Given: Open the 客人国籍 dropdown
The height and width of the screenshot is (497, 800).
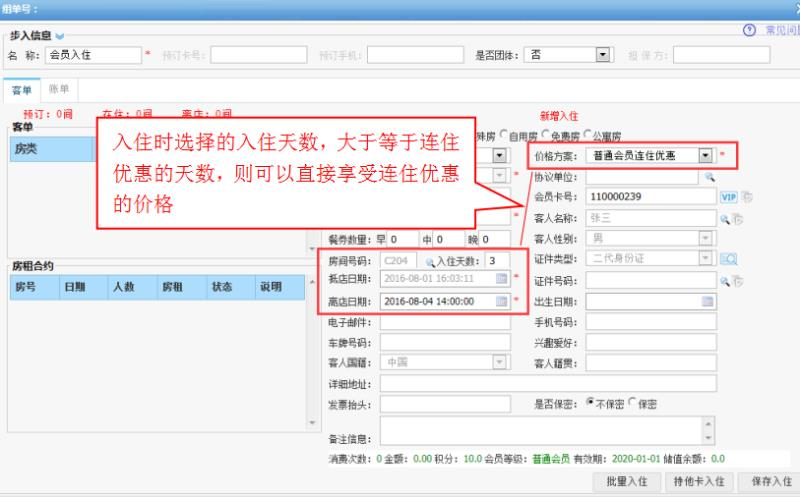Looking at the screenshot, I should pyautogui.click(x=499, y=362).
